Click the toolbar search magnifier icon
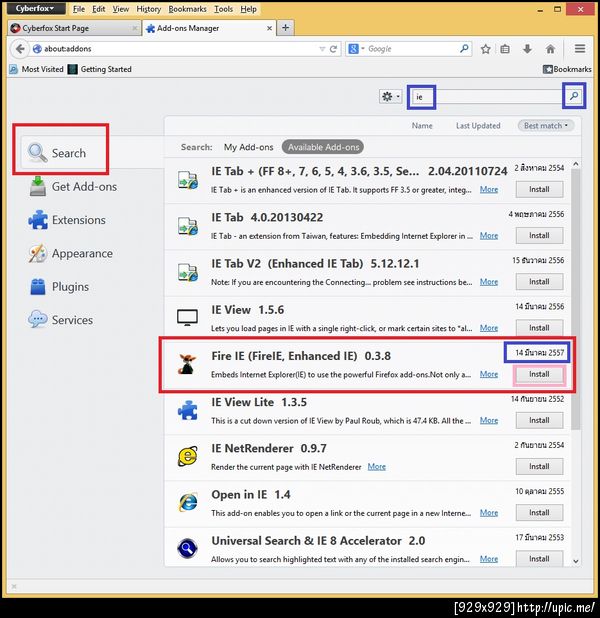The image size is (600, 618). point(464,48)
